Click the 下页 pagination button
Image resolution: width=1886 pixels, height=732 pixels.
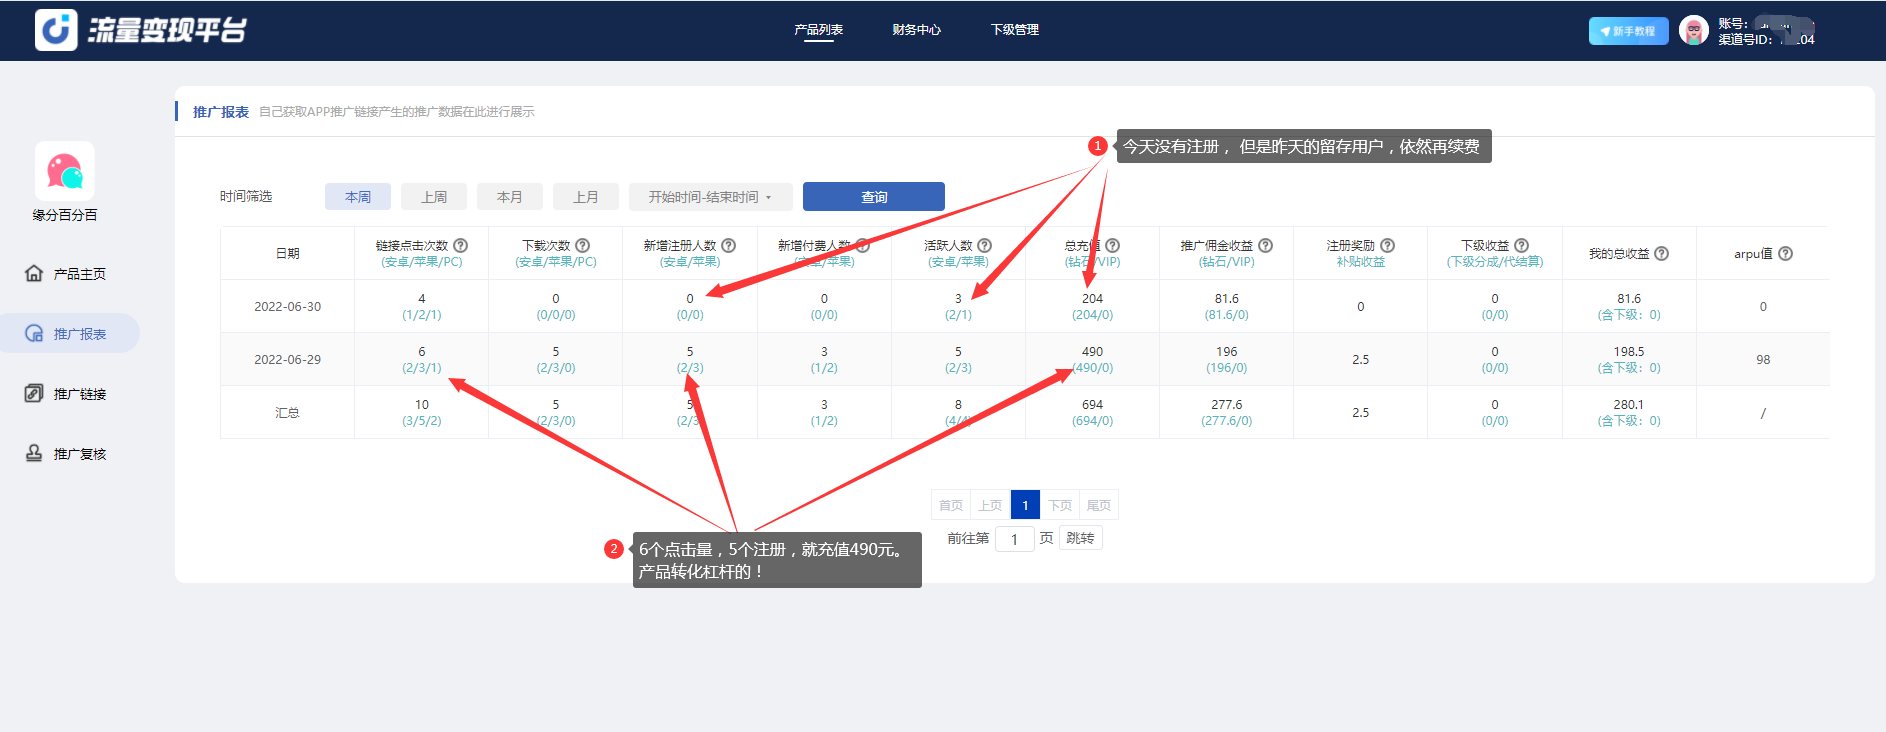click(x=1060, y=505)
